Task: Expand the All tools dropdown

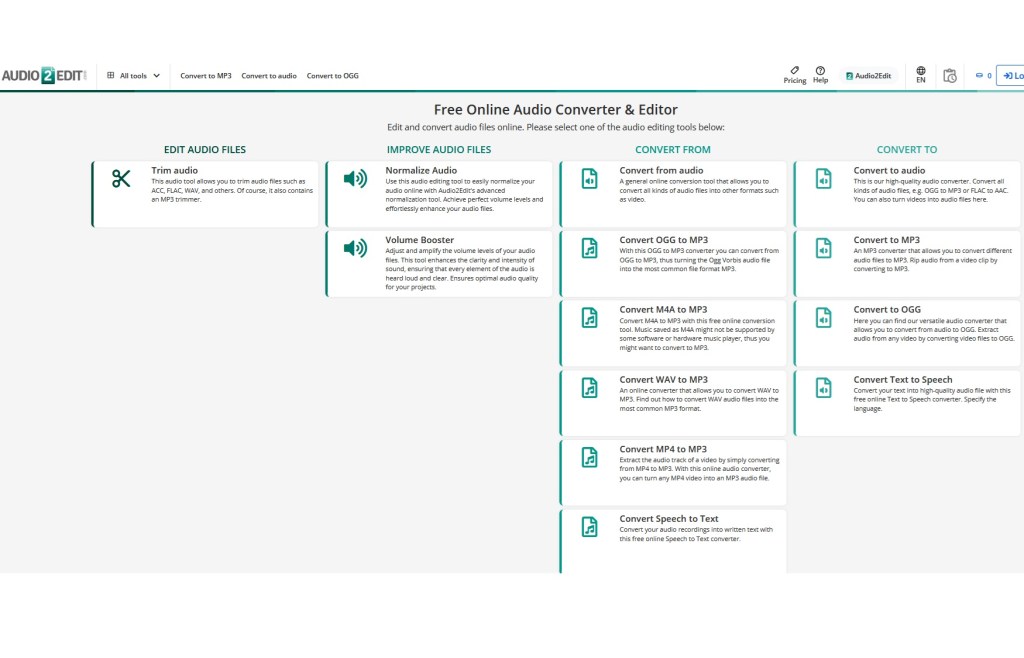Action: tap(134, 76)
